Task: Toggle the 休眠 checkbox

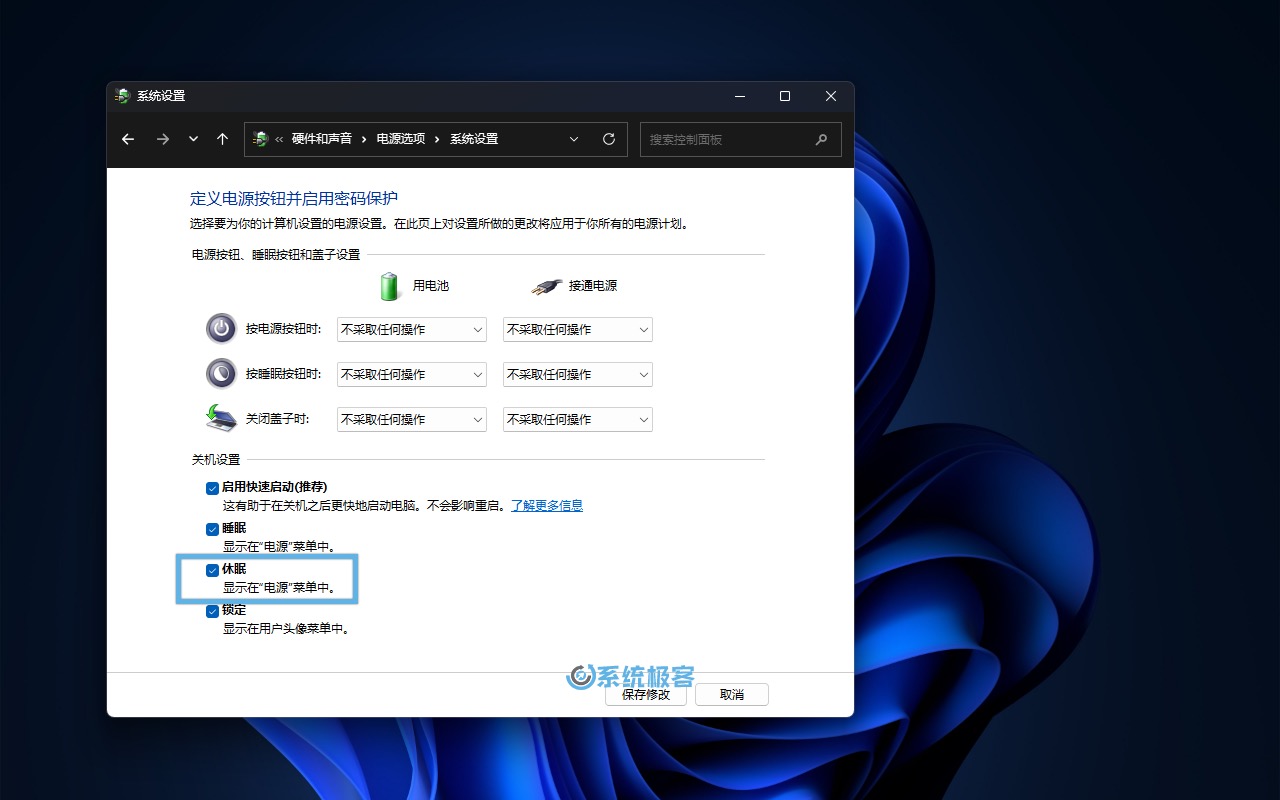Action: tap(212, 570)
